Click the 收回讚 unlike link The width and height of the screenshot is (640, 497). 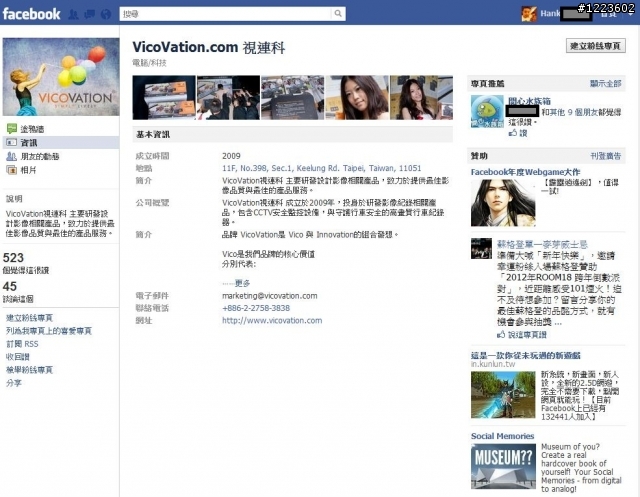pos(18,357)
